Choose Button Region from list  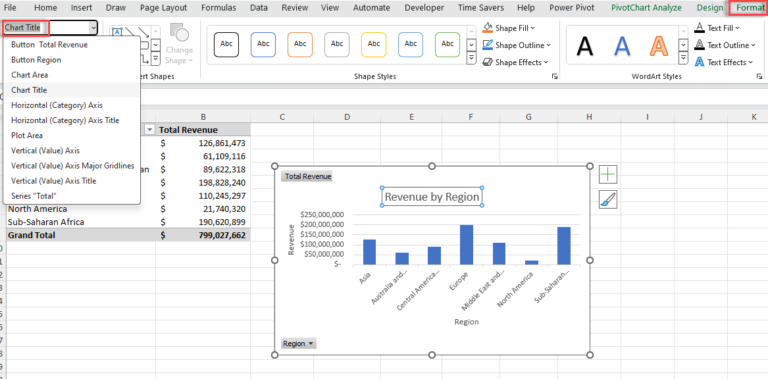coord(72,60)
